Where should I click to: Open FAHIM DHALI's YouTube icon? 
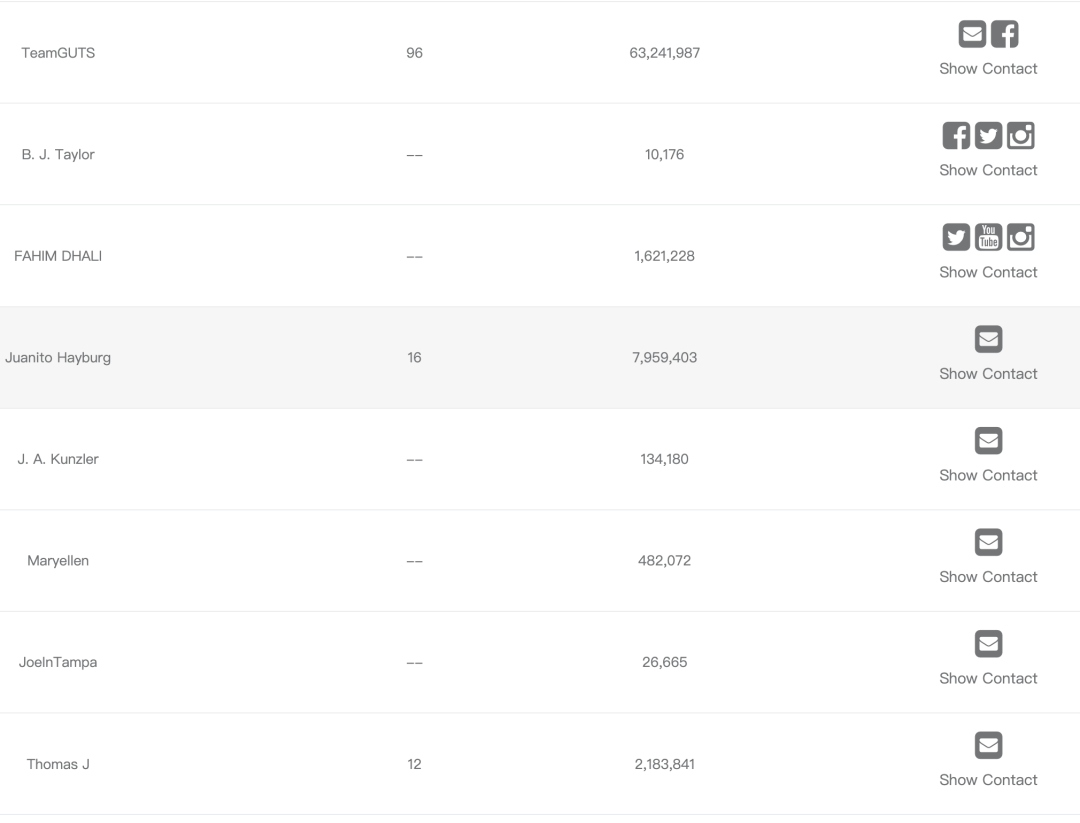tap(988, 237)
